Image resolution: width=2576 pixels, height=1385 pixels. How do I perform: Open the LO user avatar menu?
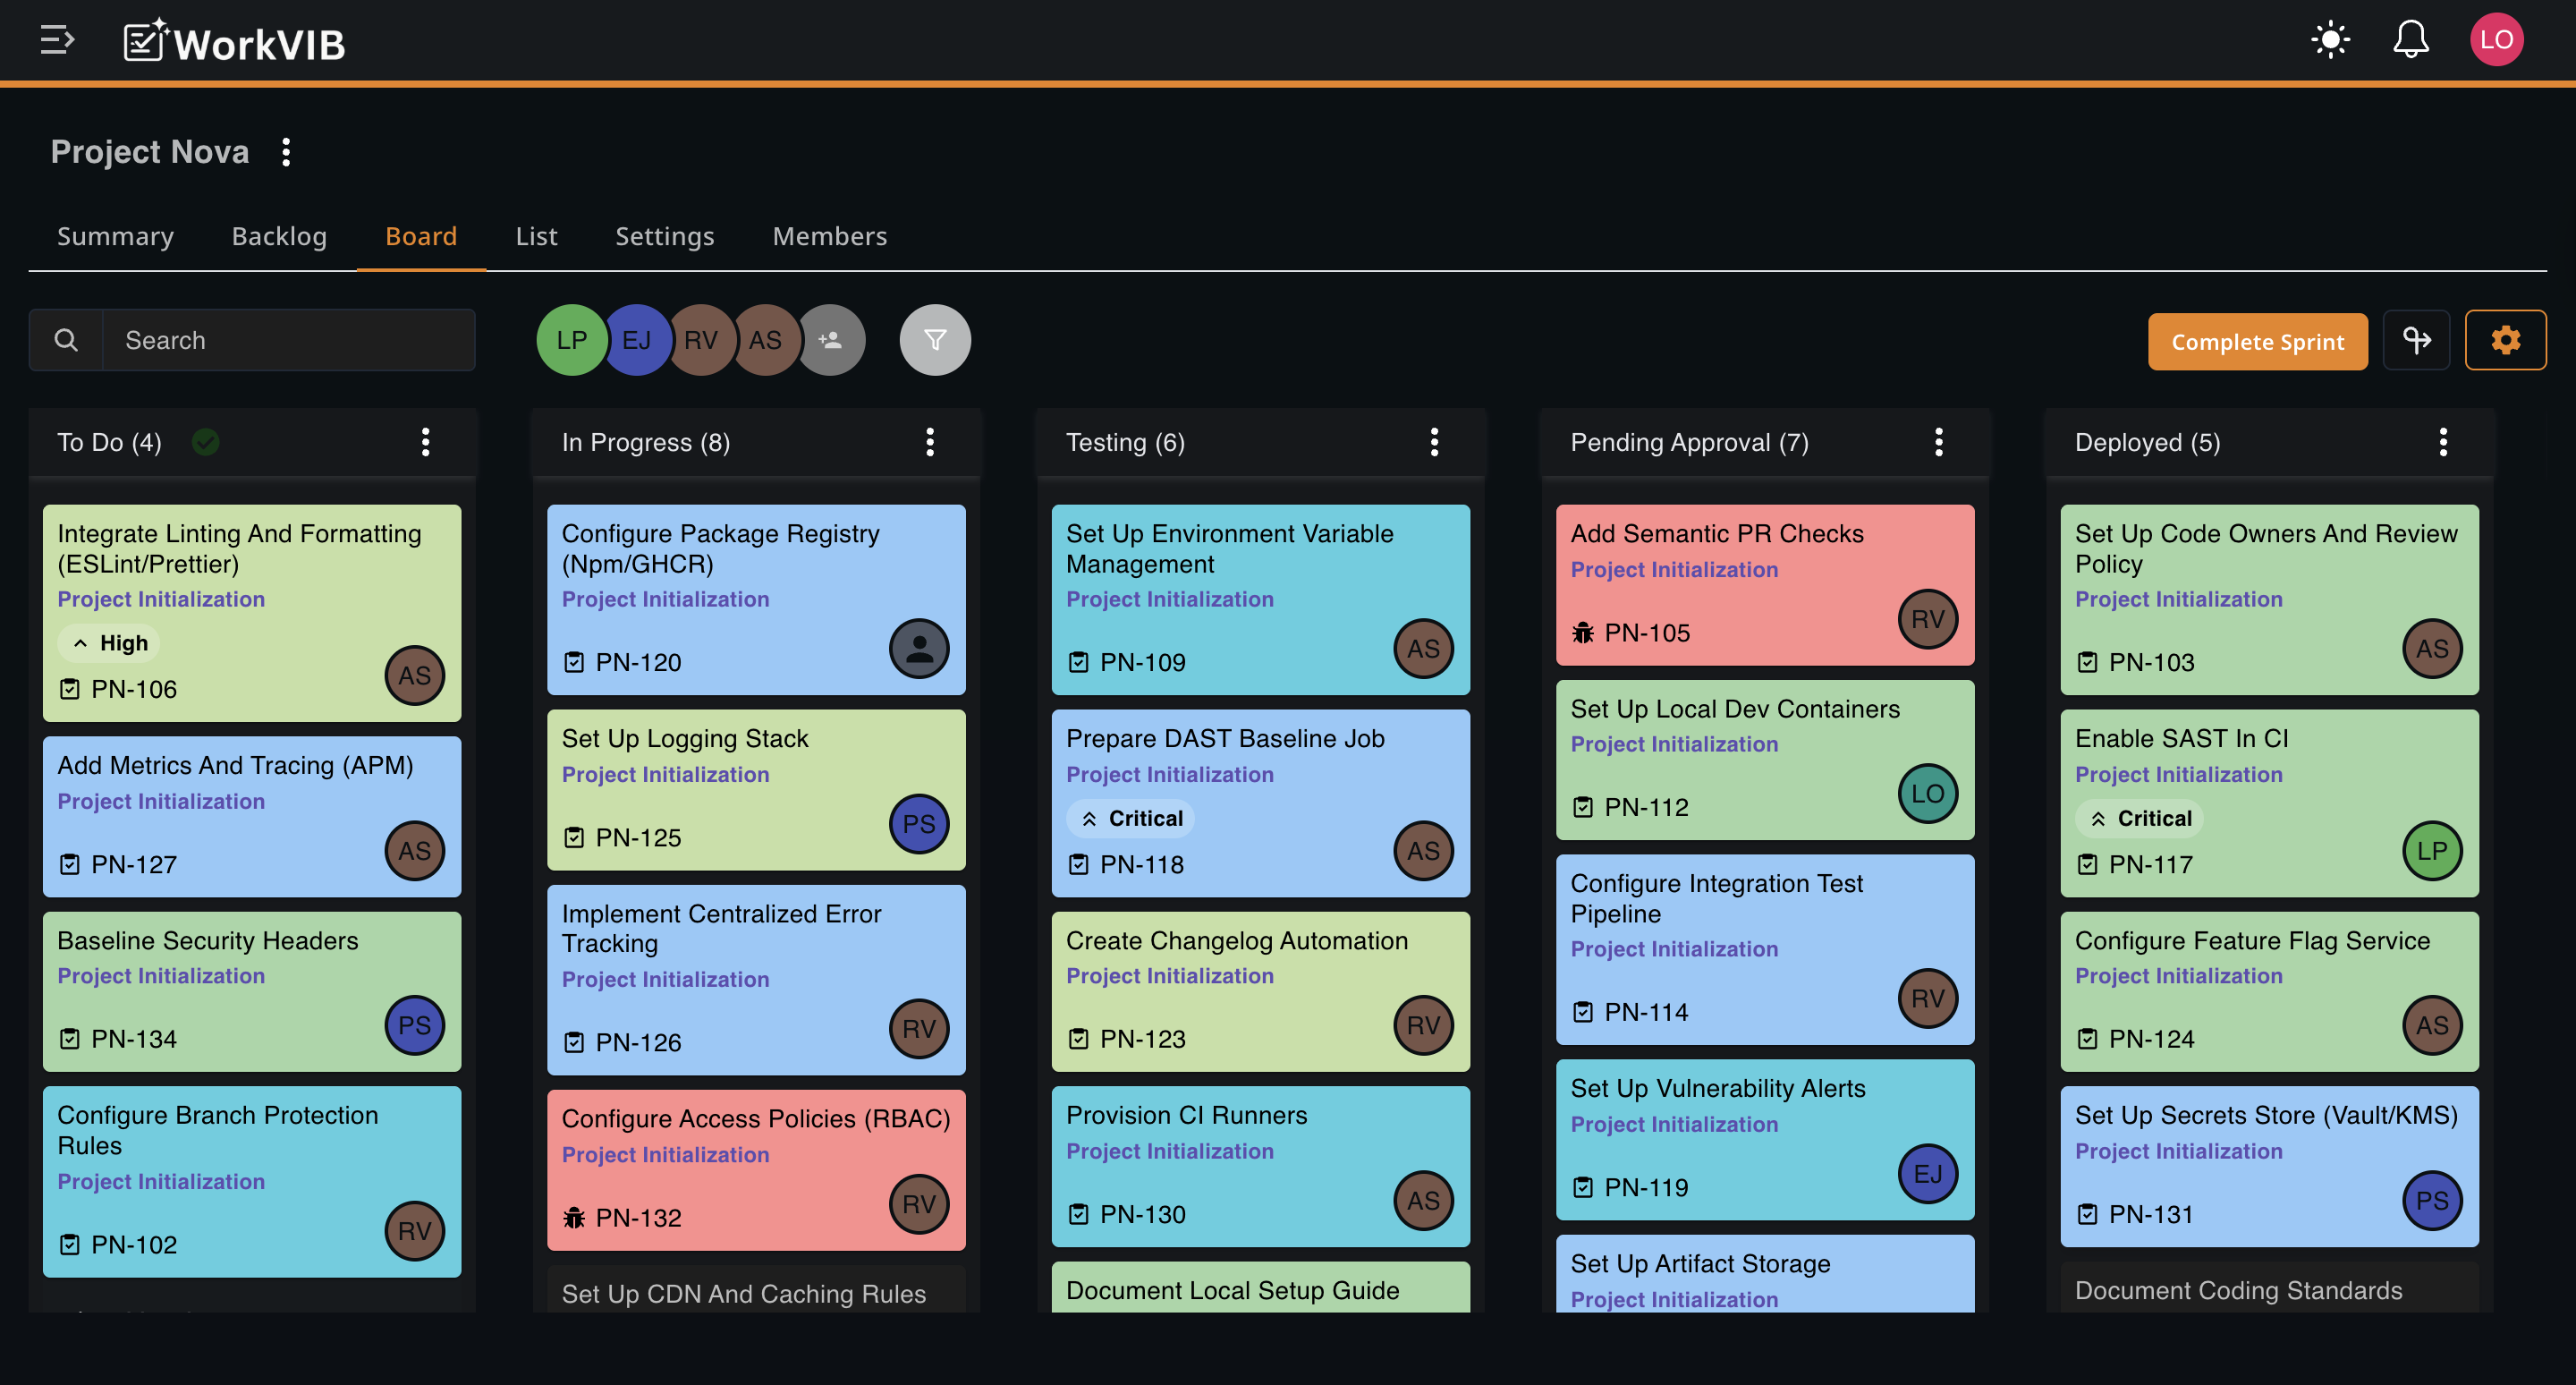[2496, 40]
